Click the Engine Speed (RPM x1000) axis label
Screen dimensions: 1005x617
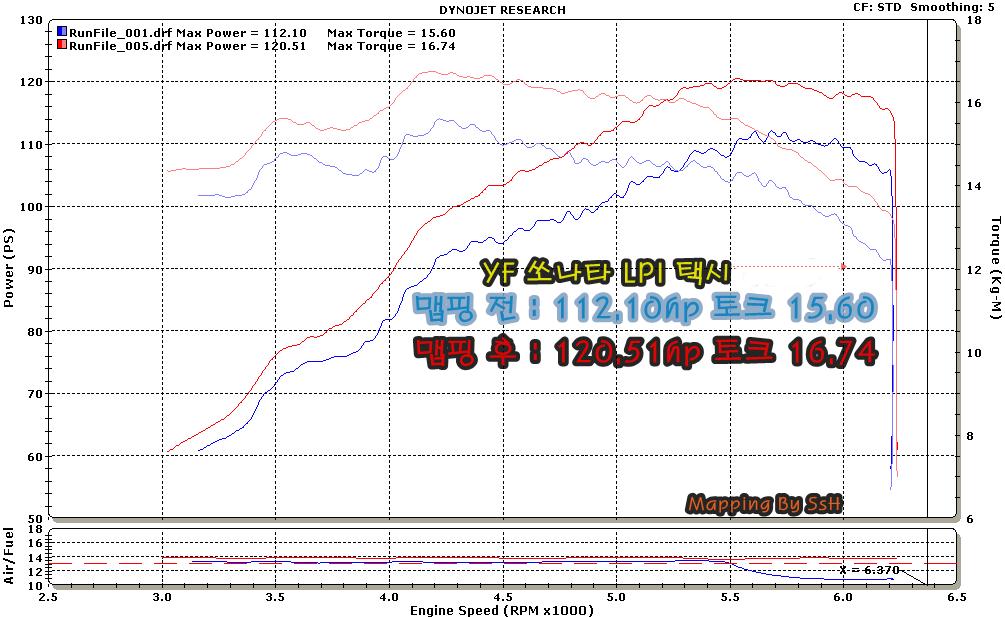(502, 610)
